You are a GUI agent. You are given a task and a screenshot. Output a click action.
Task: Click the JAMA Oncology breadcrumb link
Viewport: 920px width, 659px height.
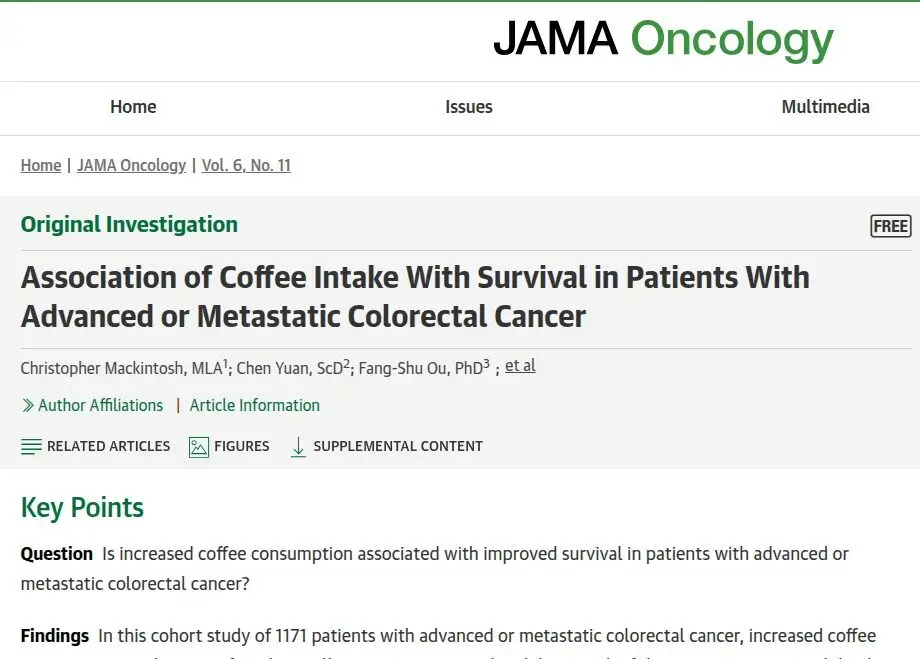point(131,165)
